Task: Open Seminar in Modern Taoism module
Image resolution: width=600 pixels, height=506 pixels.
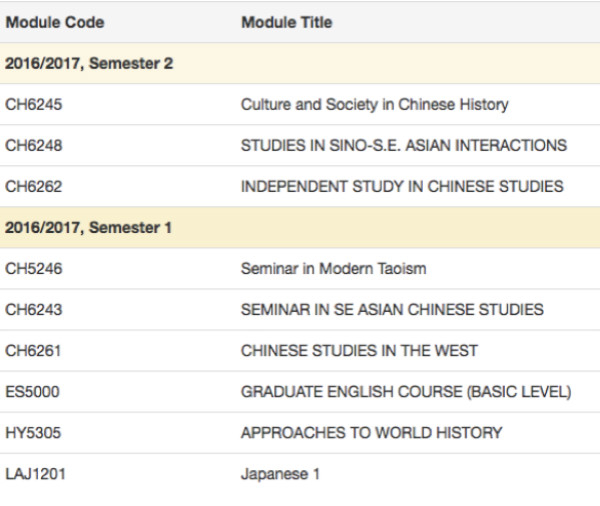Action: tap(334, 268)
